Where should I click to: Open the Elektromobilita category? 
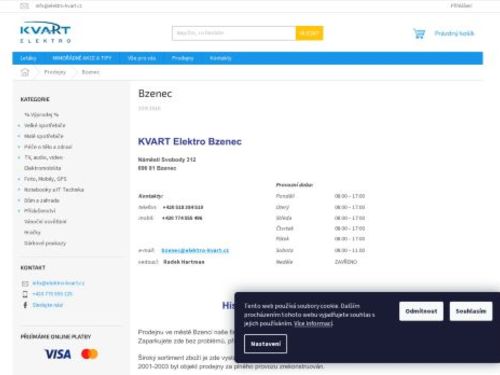point(42,168)
